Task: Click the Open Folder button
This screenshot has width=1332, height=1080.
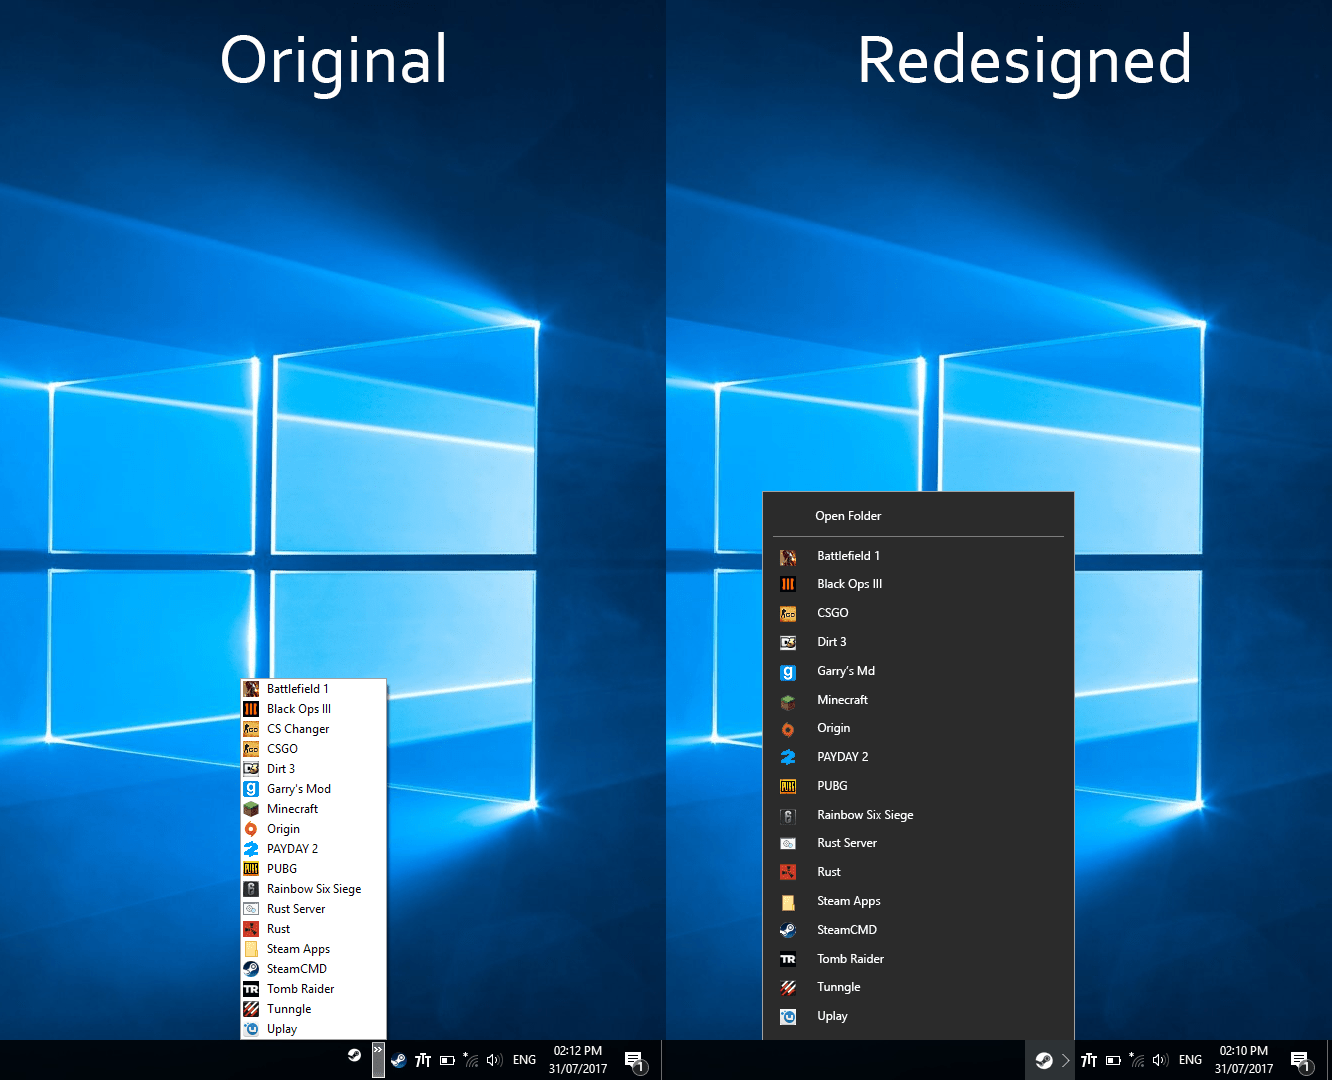Action: 848,516
